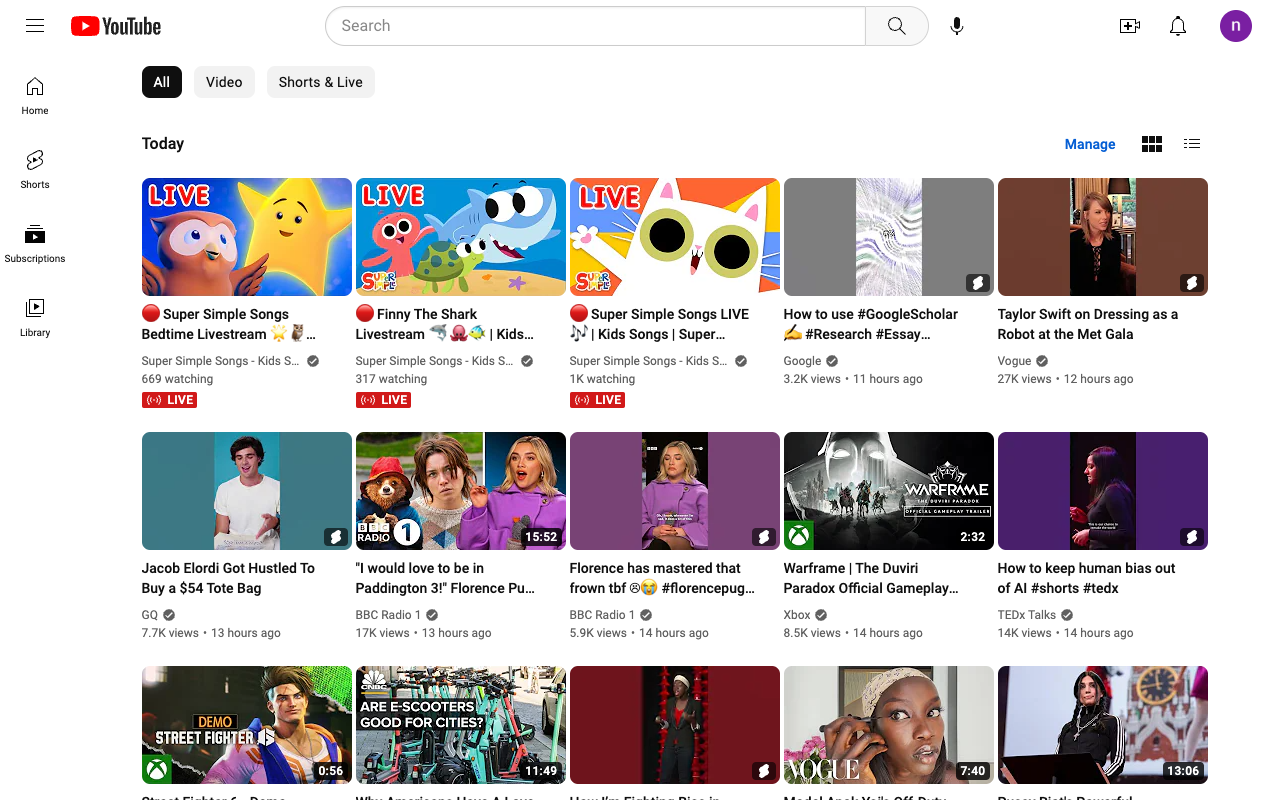Click verified badge next to TEDx Talks
This screenshot has width=1280, height=800.
point(1067,615)
